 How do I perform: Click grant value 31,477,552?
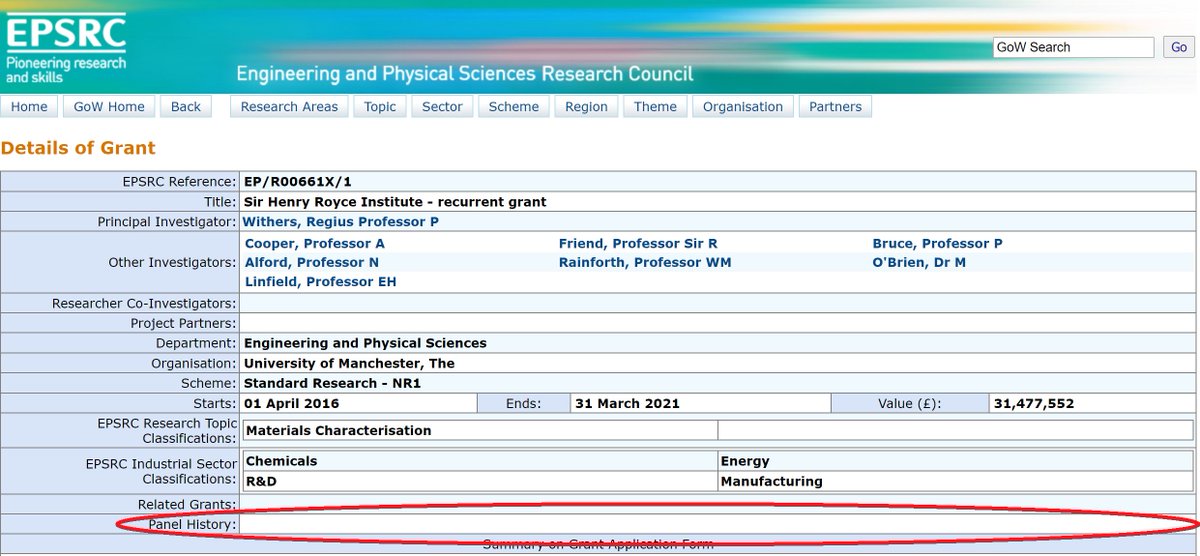pyautogui.click(x=1034, y=404)
